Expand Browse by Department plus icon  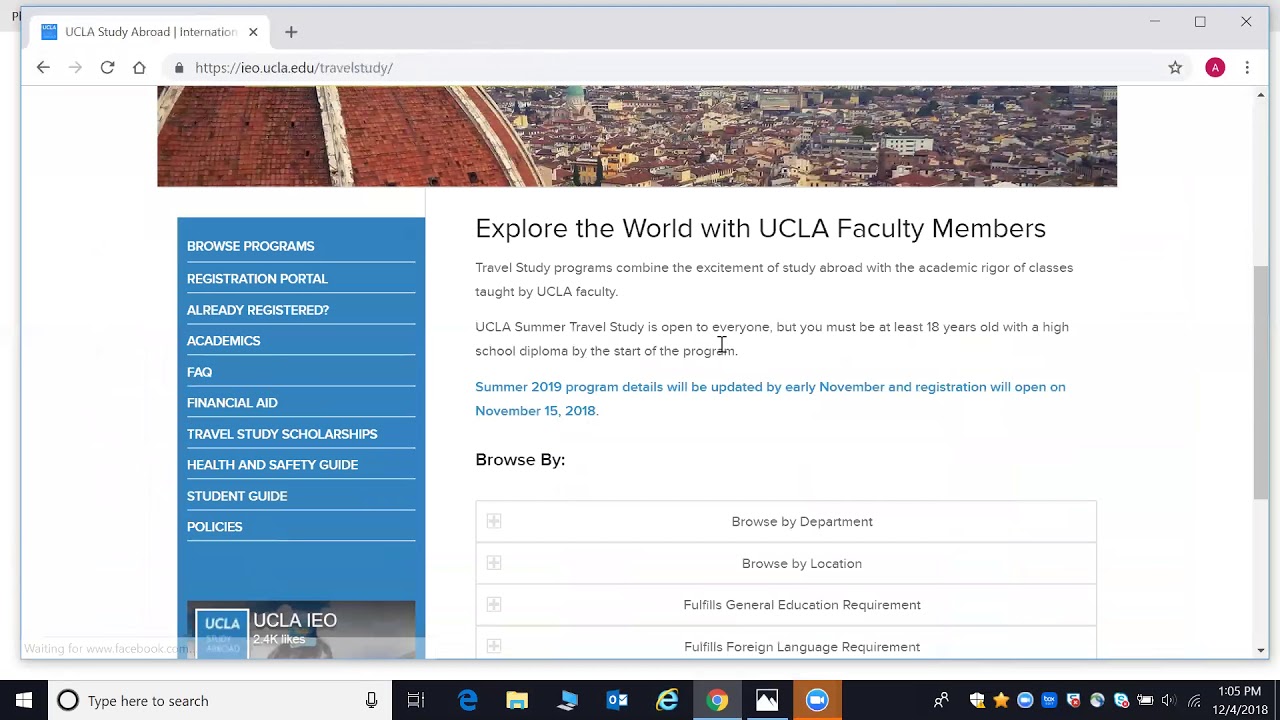494,521
